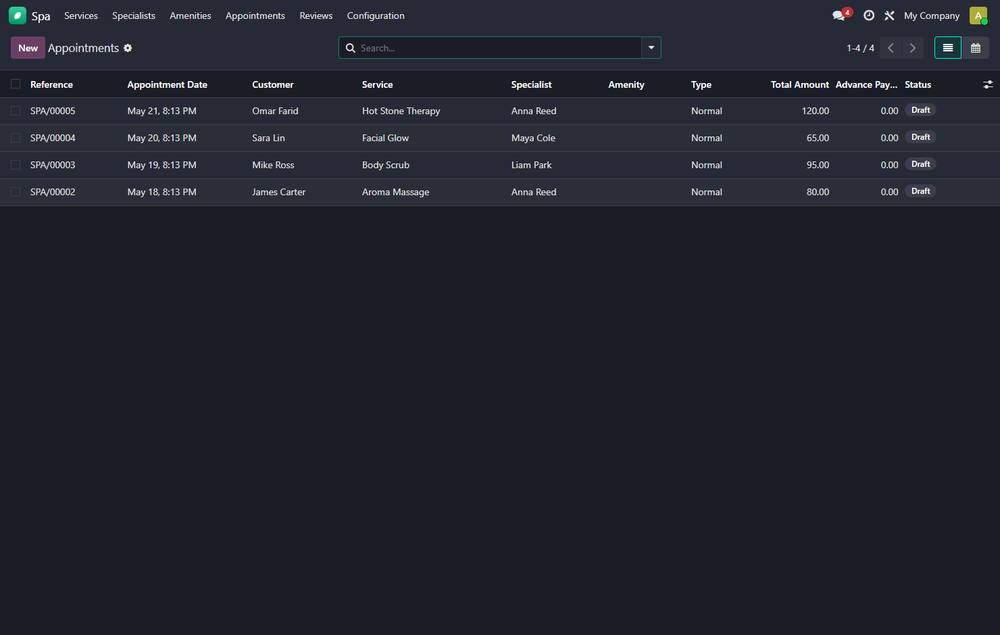Open the Reviews menu
The width and height of the screenshot is (1000, 635).
316,15
